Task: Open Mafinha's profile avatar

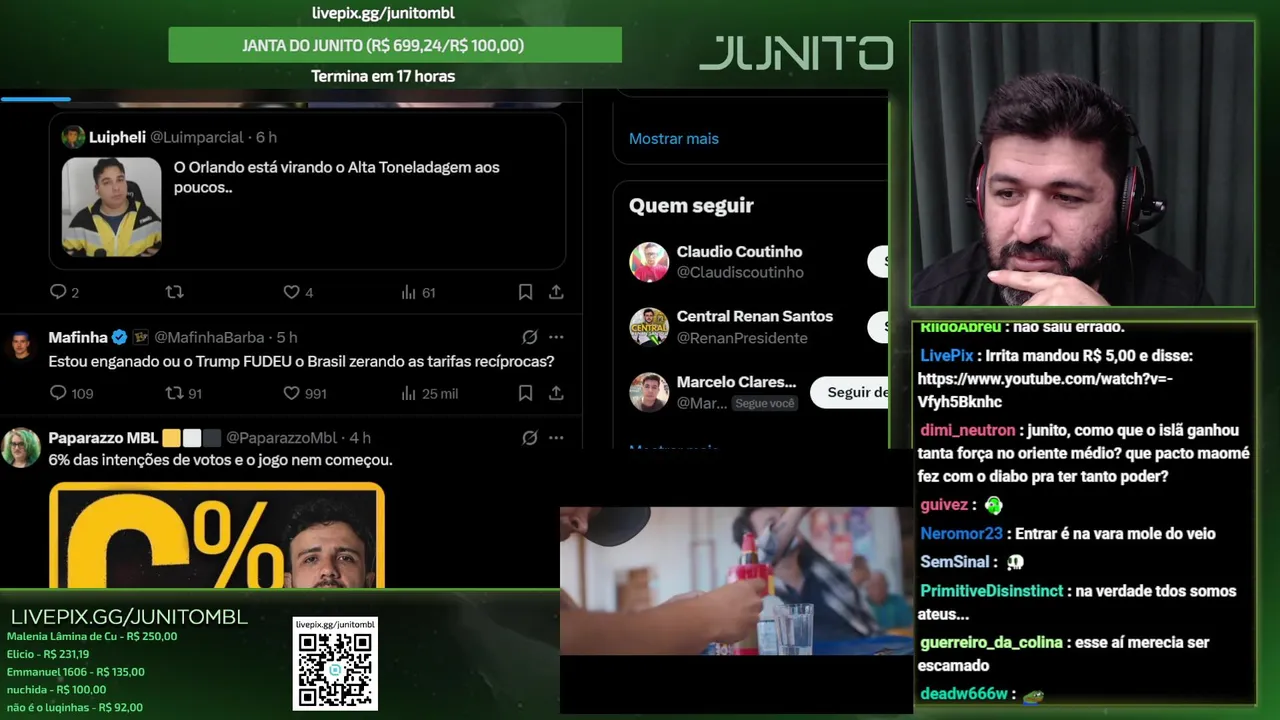Action: pos(21,346)
